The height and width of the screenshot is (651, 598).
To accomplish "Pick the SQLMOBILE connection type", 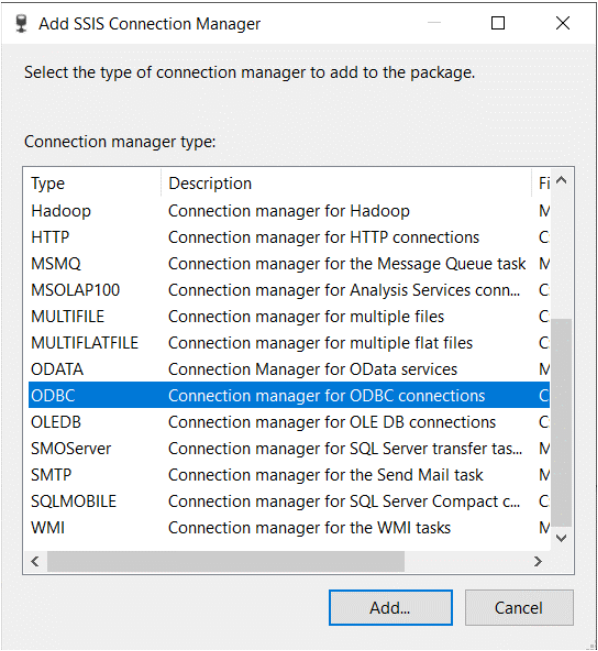I will click(289, 501).
